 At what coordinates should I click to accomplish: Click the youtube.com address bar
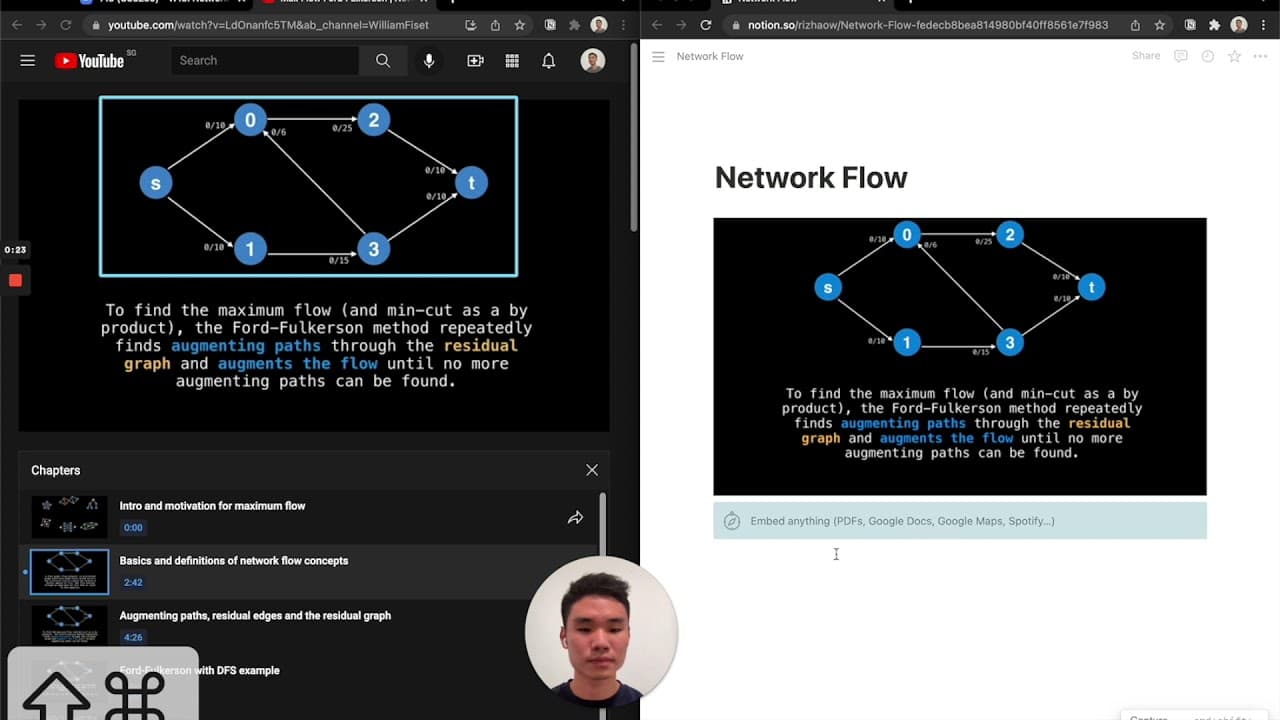pos(270,25)
